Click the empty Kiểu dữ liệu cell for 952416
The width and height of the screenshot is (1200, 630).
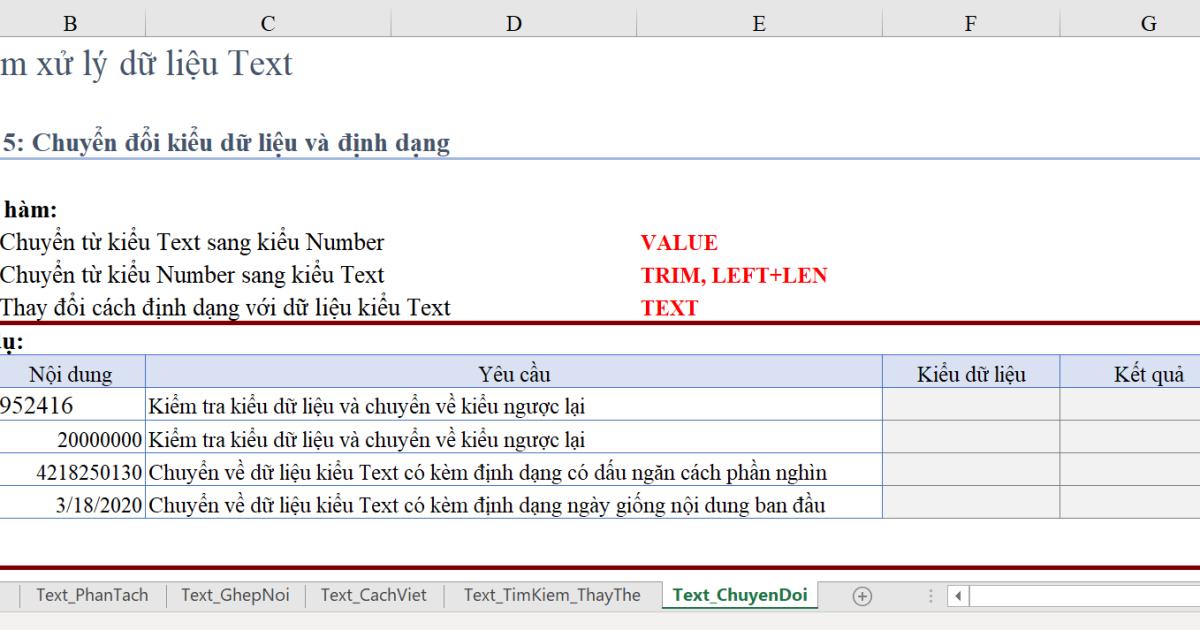pyautogui.click(x=970, y=406)
